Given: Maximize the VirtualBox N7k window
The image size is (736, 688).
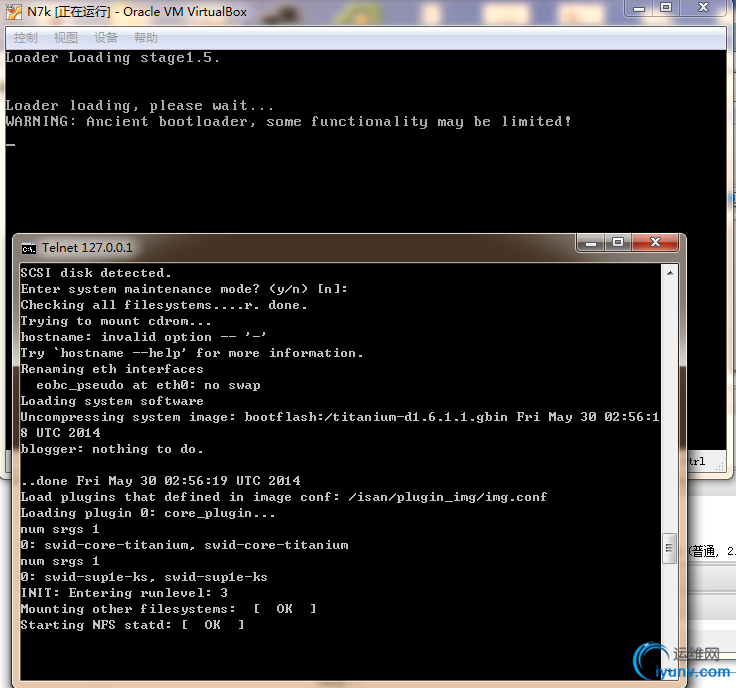Looking at the screenshot, I should (x=666, y=8).
